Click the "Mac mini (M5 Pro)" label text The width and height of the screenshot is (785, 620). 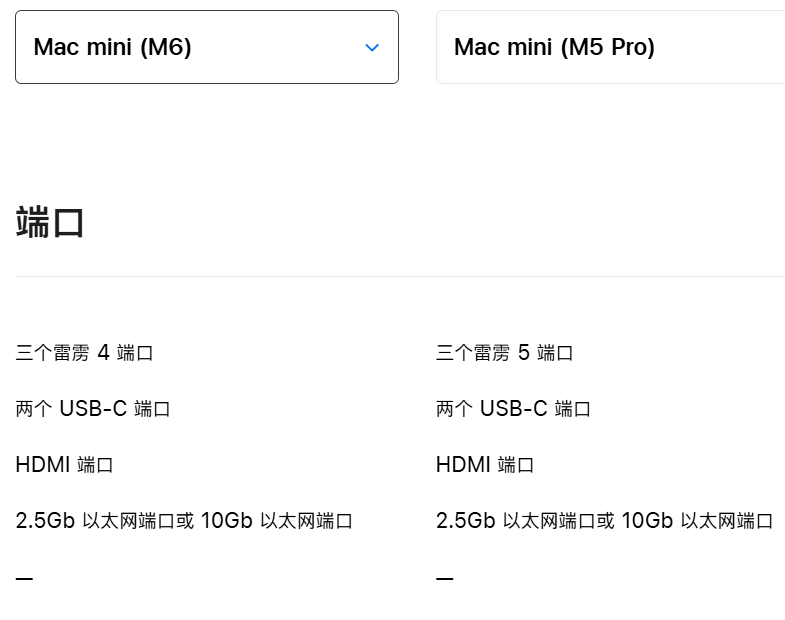(554, 47)
